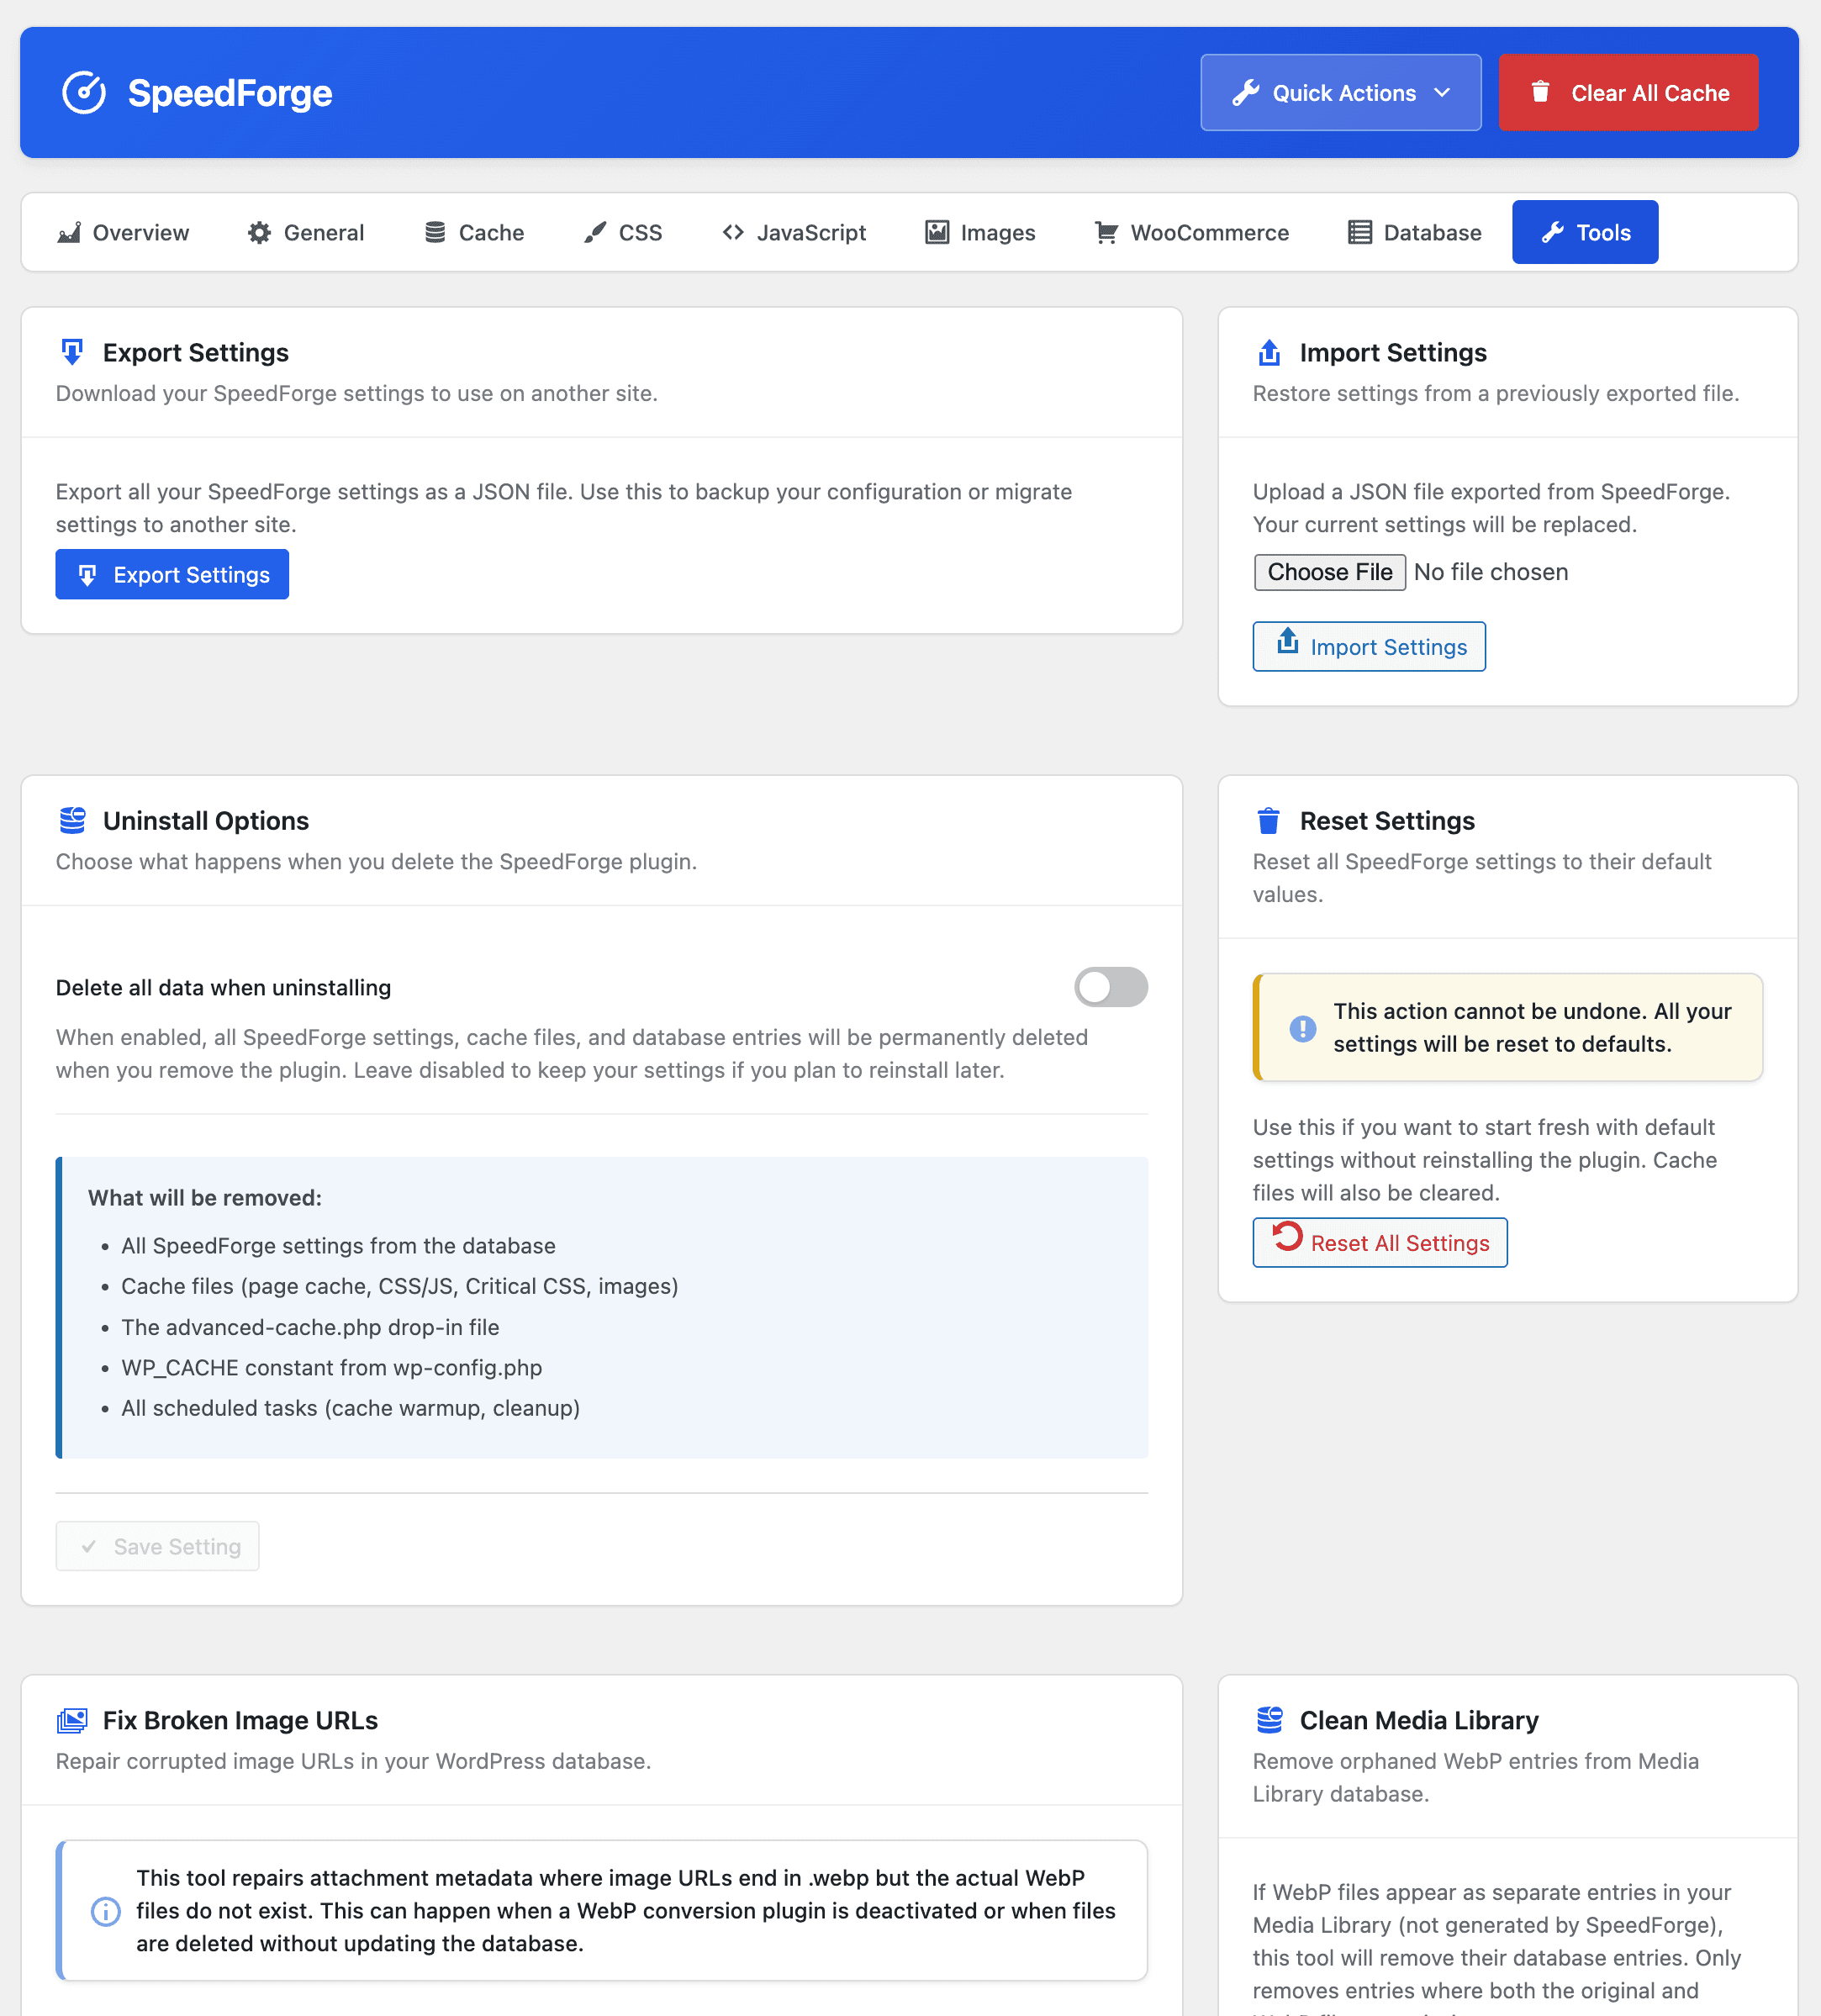
Task: Click the Fix Broken Image URLs icon
Action: (72, 1720)
